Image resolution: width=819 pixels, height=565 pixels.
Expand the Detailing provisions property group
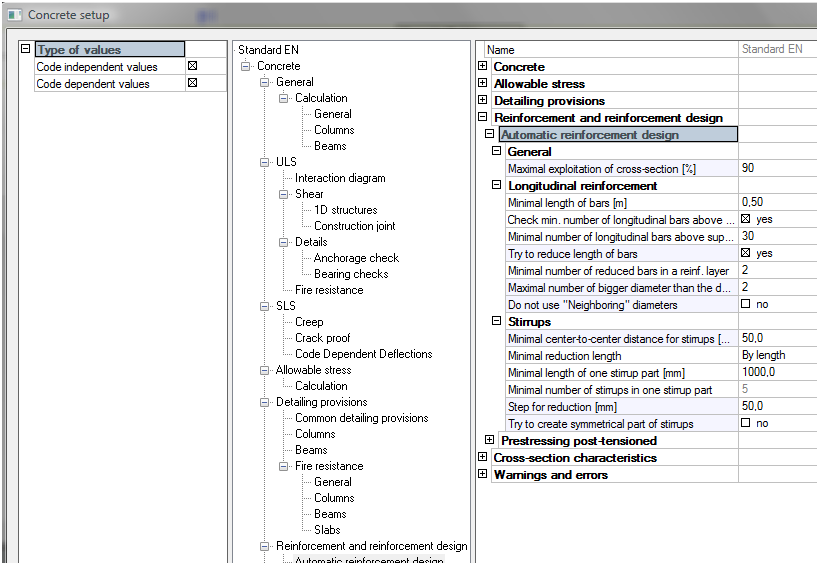[x=483, y=100]
